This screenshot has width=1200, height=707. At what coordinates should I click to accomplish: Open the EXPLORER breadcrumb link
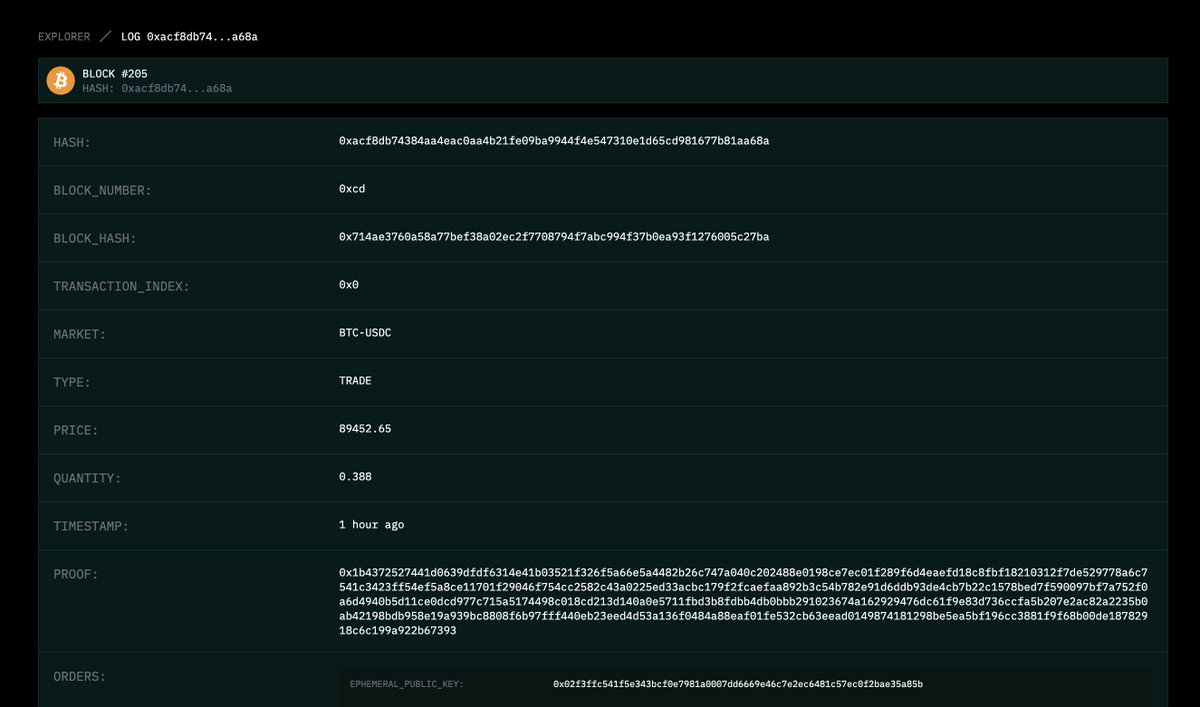pos(64,37)
